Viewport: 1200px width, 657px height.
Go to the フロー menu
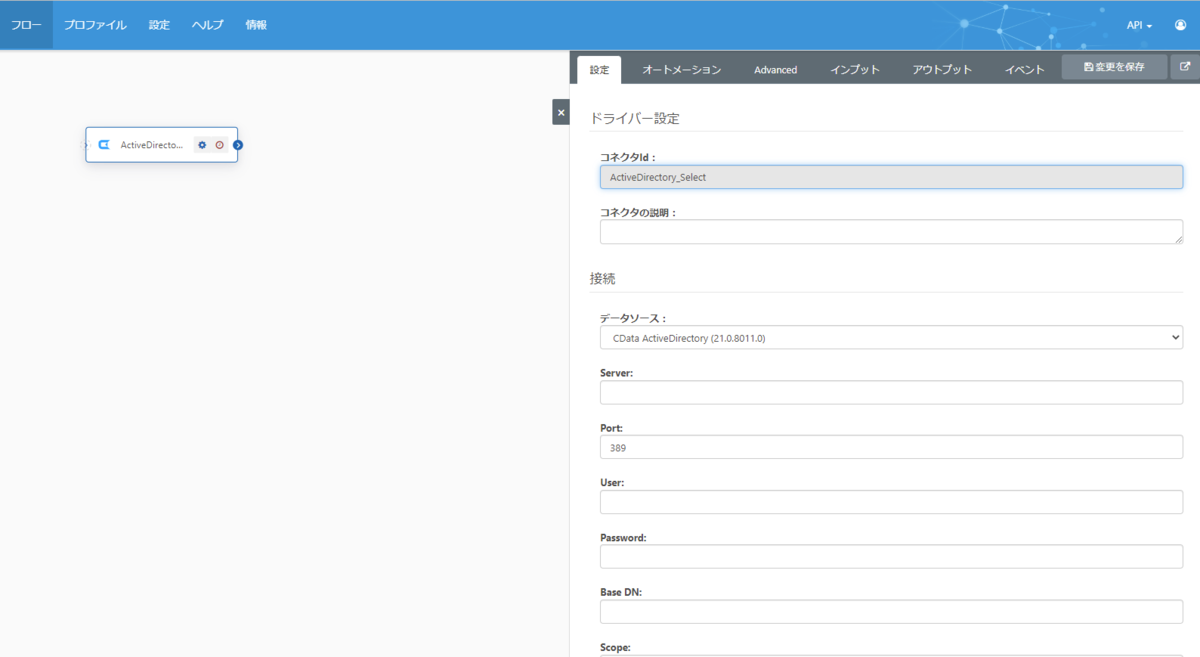click(26, 25)
